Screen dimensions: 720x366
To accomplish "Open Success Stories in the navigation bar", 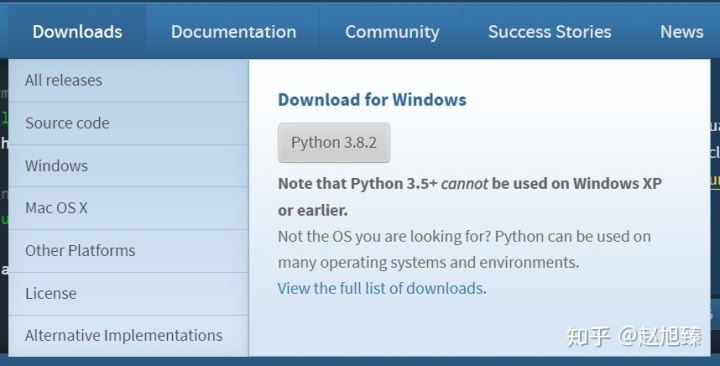I will tap(550, 32).
